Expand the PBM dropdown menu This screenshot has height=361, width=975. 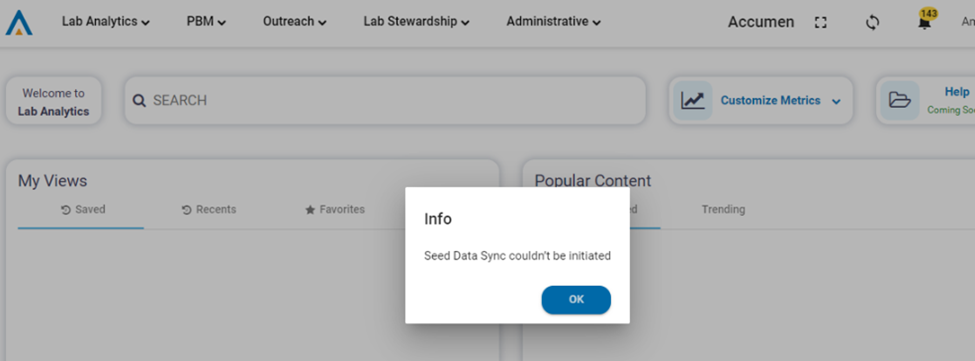pyautogui.click(x=206, y=22)
